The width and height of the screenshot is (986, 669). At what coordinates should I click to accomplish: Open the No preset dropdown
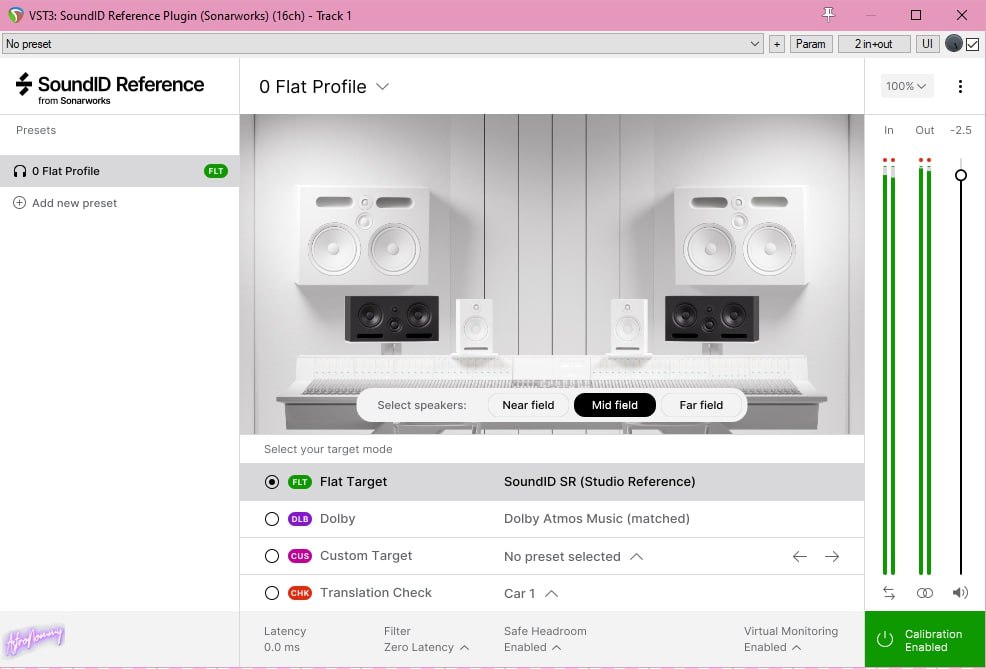(x=382, y=44)
